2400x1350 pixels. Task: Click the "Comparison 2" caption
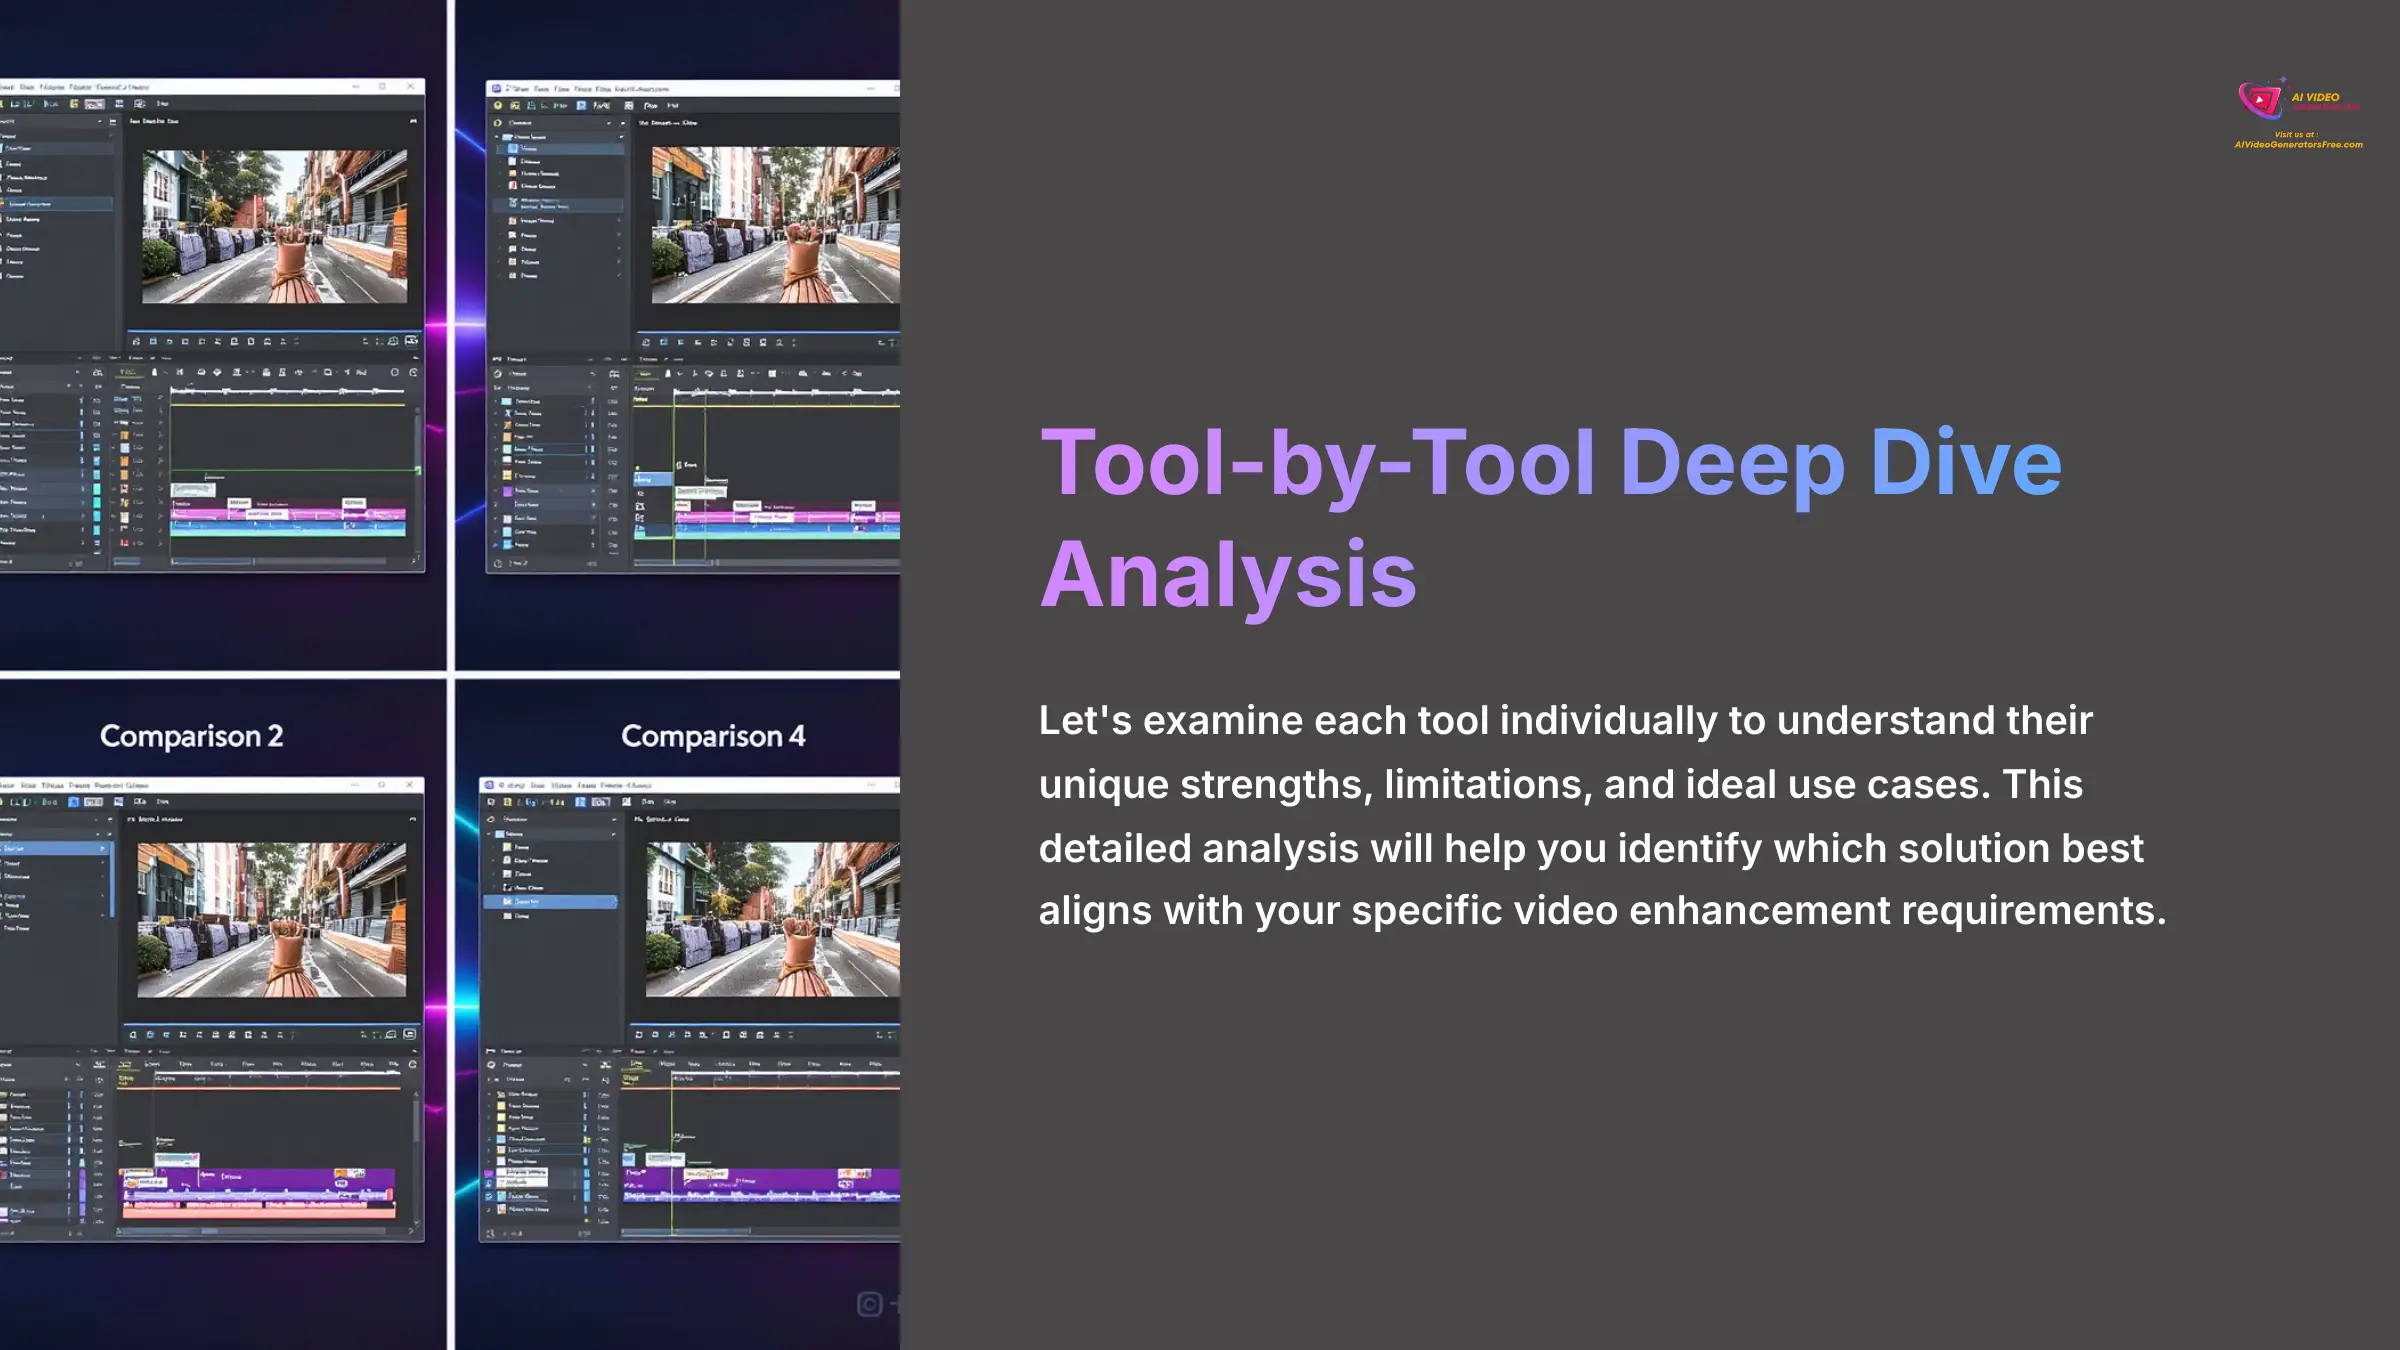(191, 736)
